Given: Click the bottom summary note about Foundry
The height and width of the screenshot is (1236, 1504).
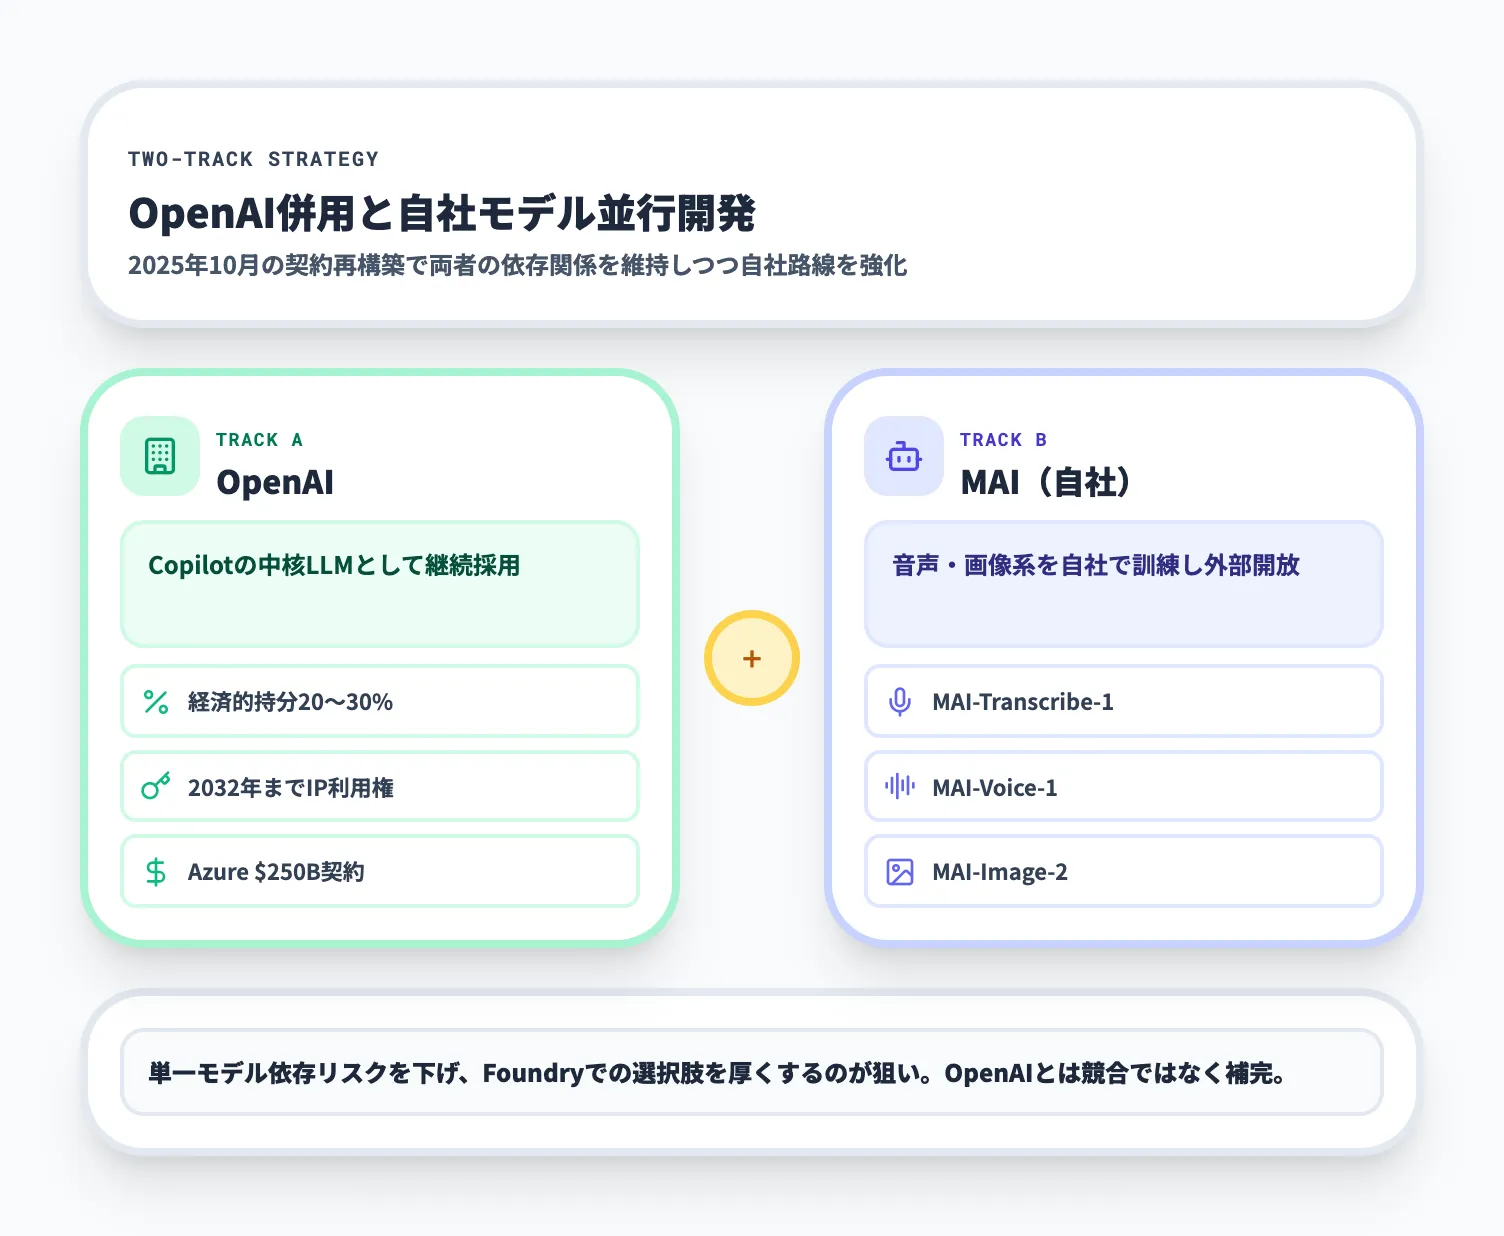Looking at the screenshot, I should point(751,1073).
